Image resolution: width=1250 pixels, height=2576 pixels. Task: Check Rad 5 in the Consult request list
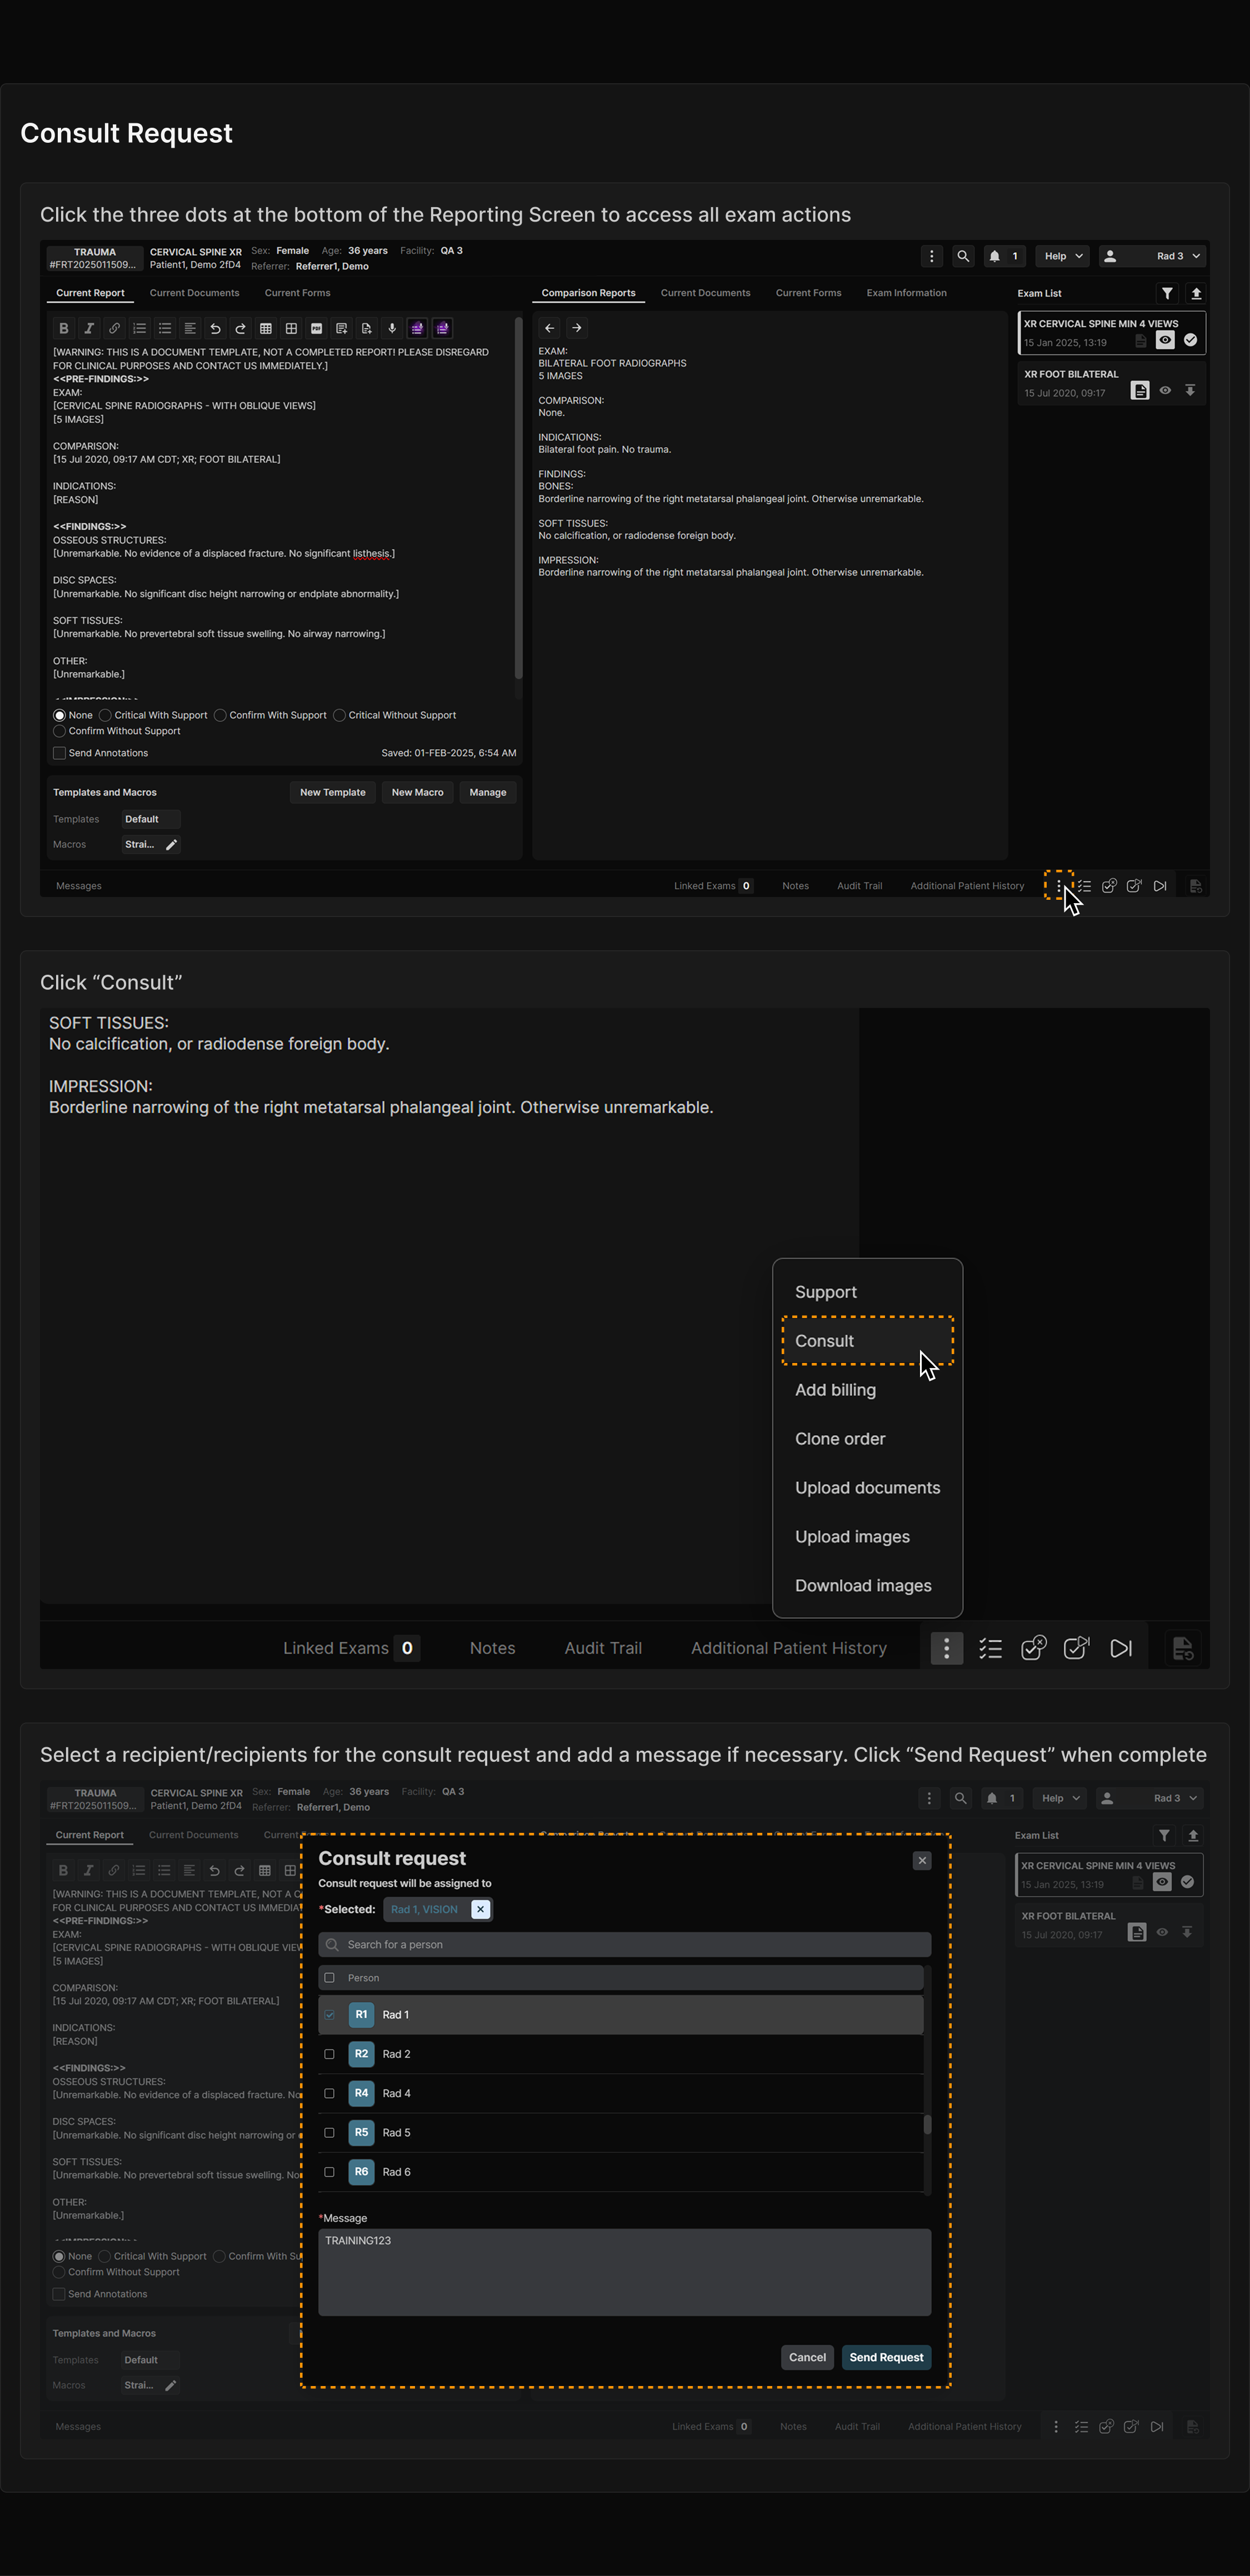[x=330, y=2133]
